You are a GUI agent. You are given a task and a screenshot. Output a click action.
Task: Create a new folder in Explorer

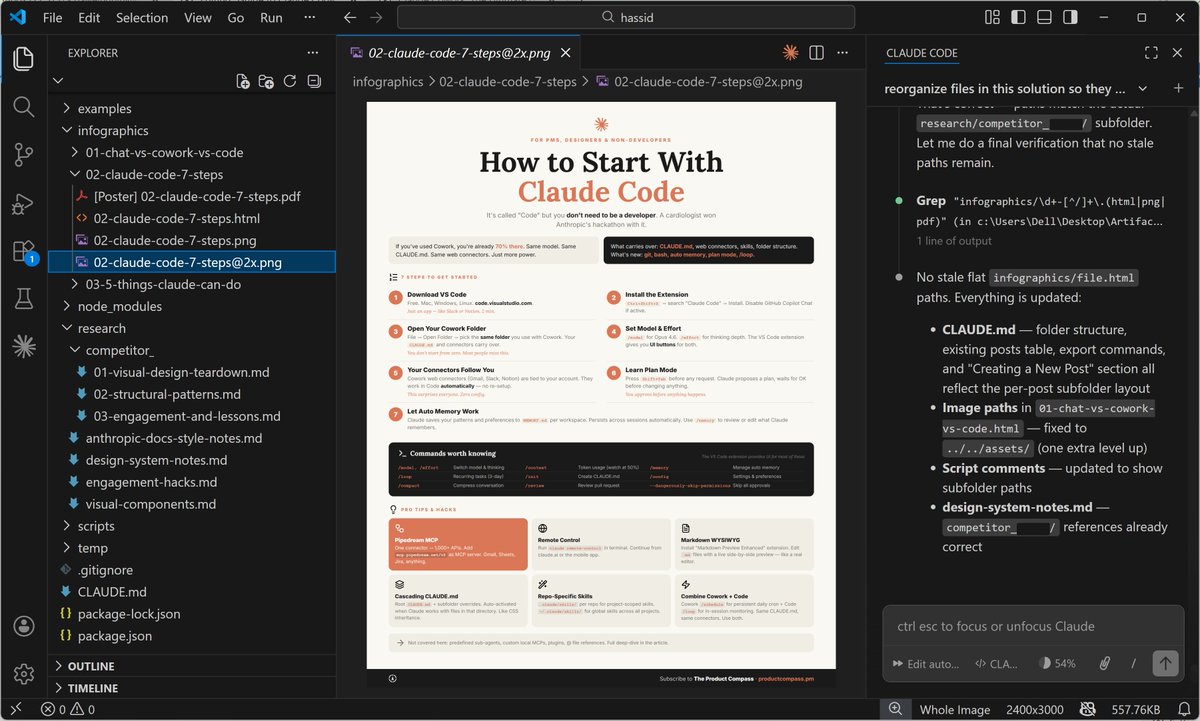pyautogui.click(x=266, y=81)
